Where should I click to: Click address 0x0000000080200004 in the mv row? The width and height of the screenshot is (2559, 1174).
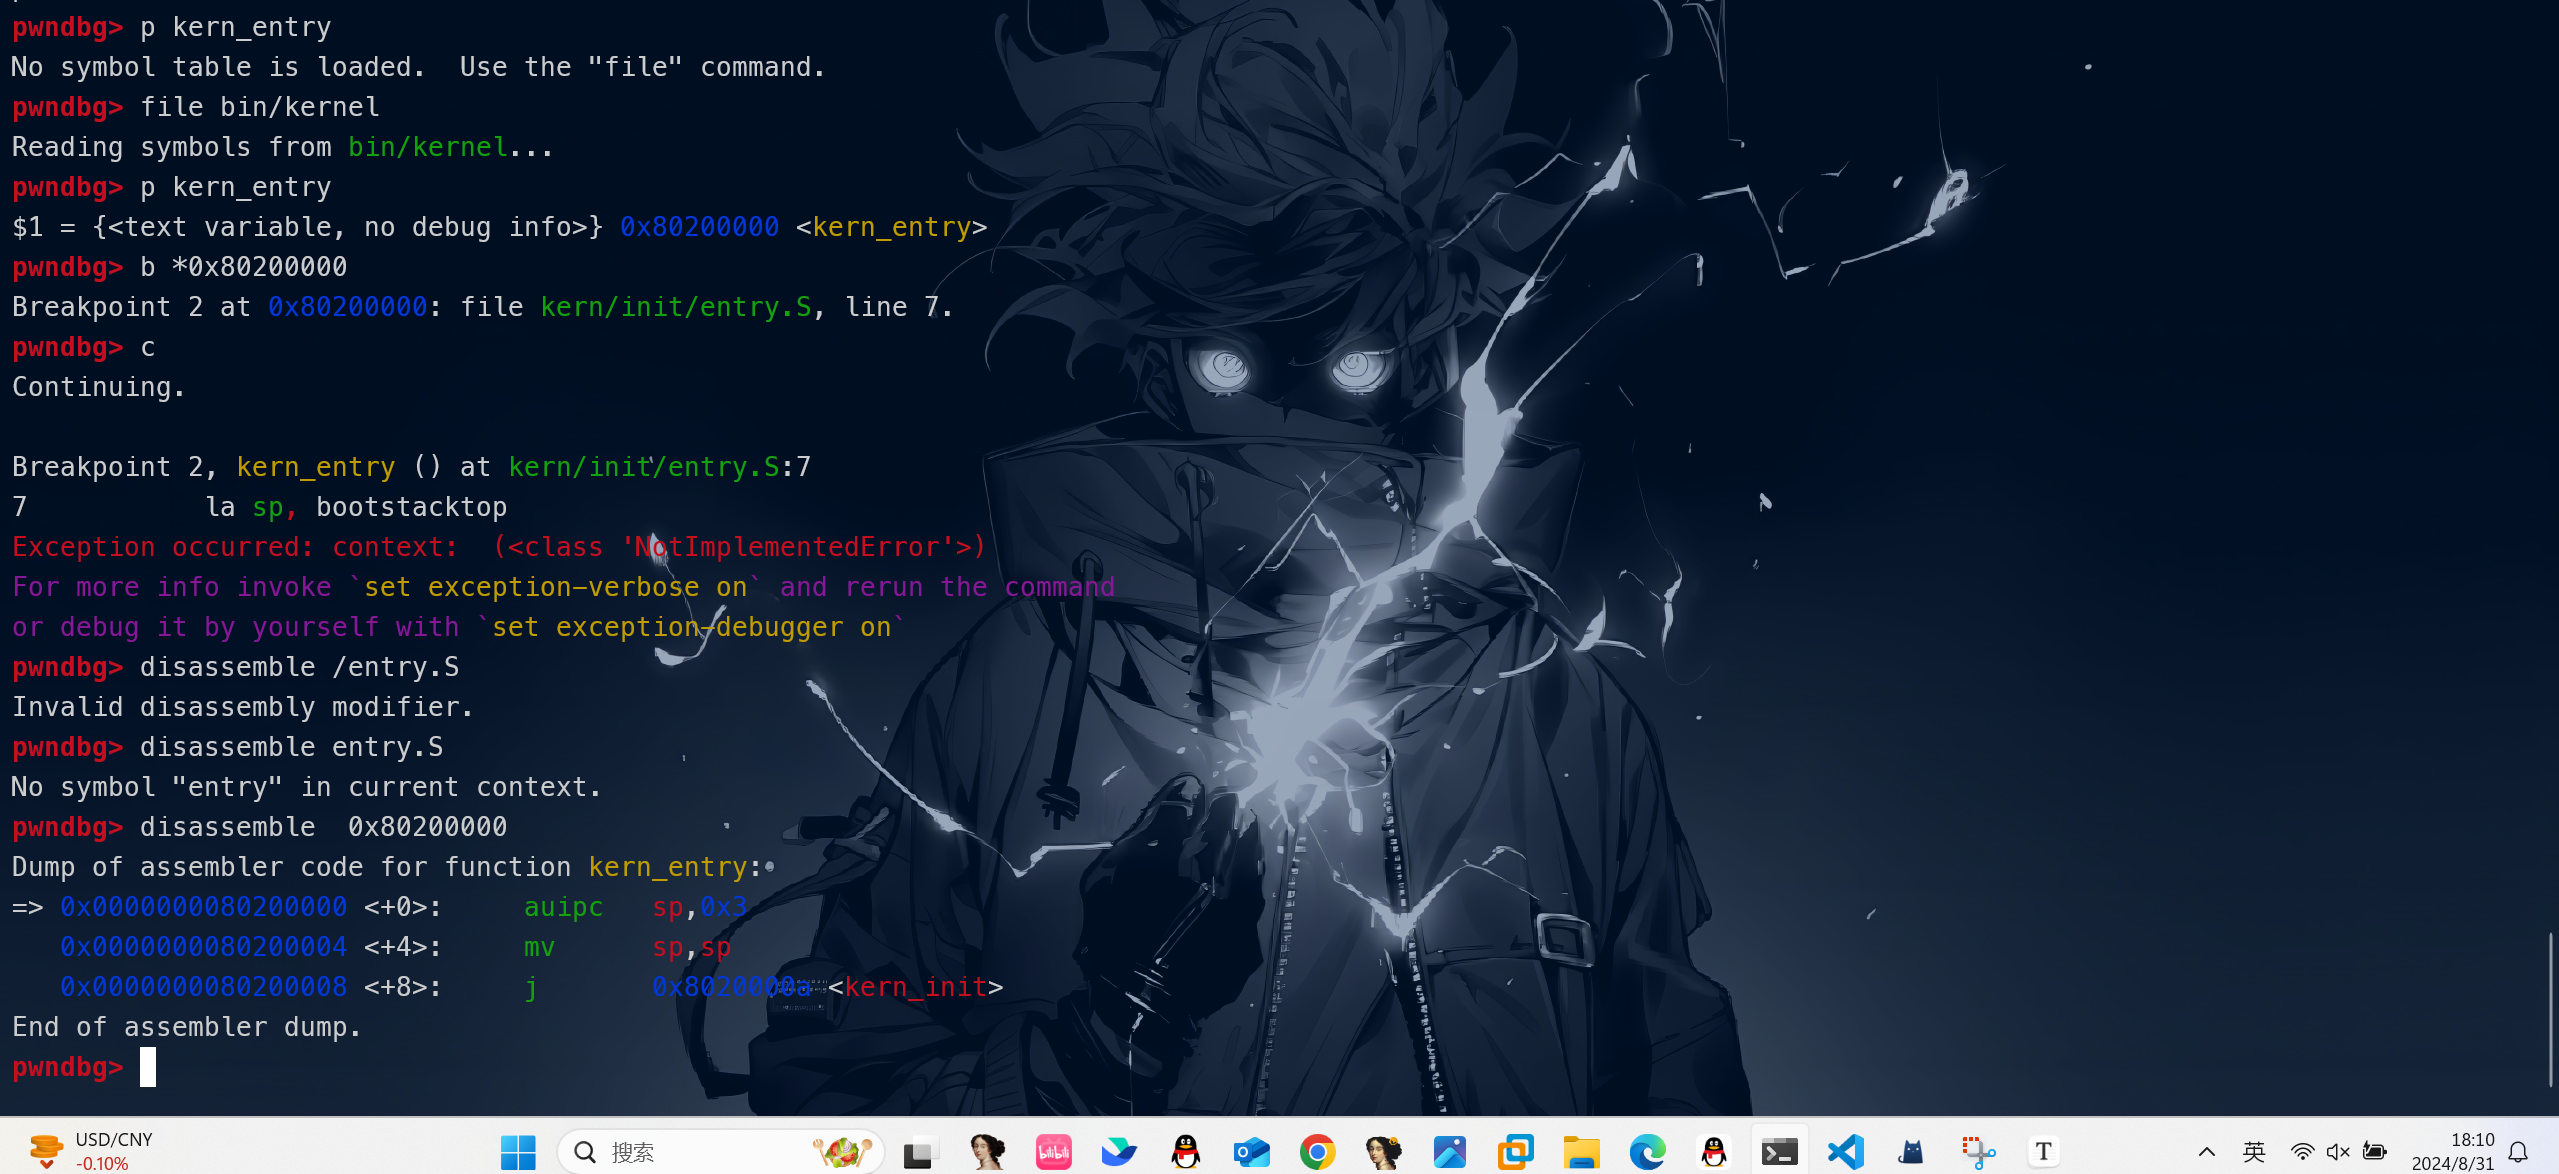(203, 947)
